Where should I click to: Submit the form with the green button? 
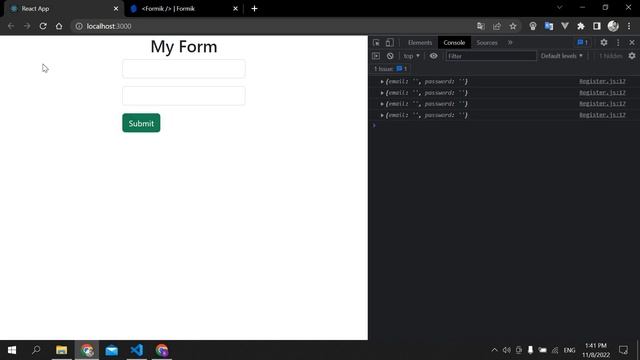click(x=141, y=123)
